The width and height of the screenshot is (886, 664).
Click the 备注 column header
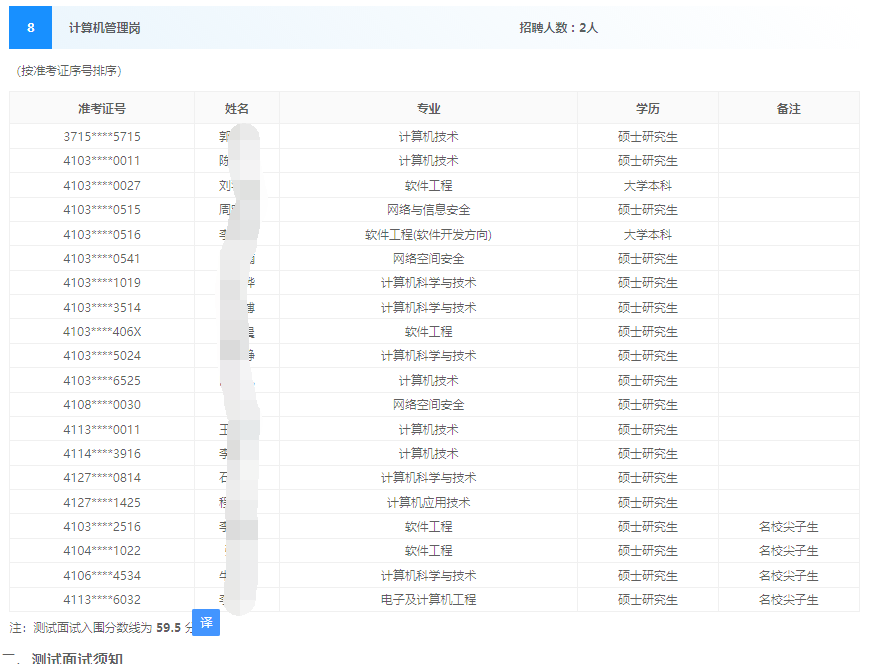pyautogui.click(x=788, y=109)
